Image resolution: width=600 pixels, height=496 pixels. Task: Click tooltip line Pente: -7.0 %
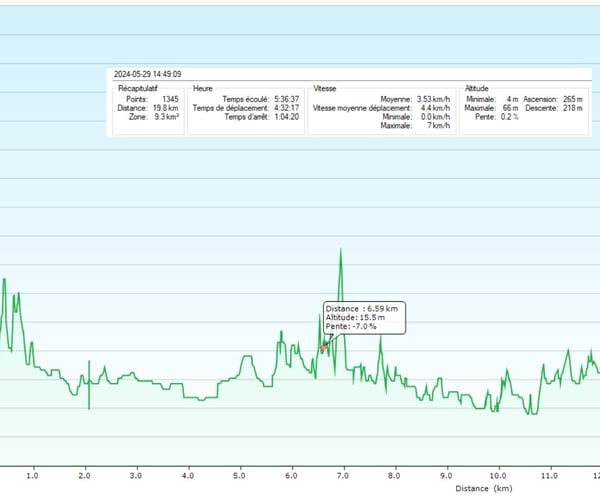351,326
